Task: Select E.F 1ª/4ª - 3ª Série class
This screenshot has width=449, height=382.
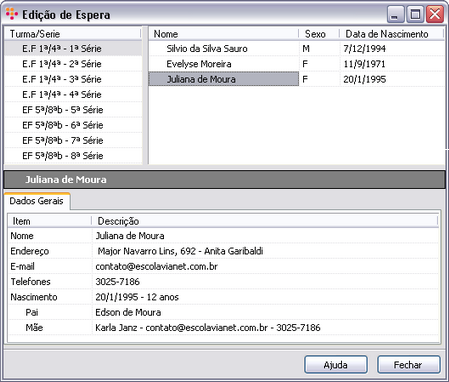Action: click(x=73, y=79)
